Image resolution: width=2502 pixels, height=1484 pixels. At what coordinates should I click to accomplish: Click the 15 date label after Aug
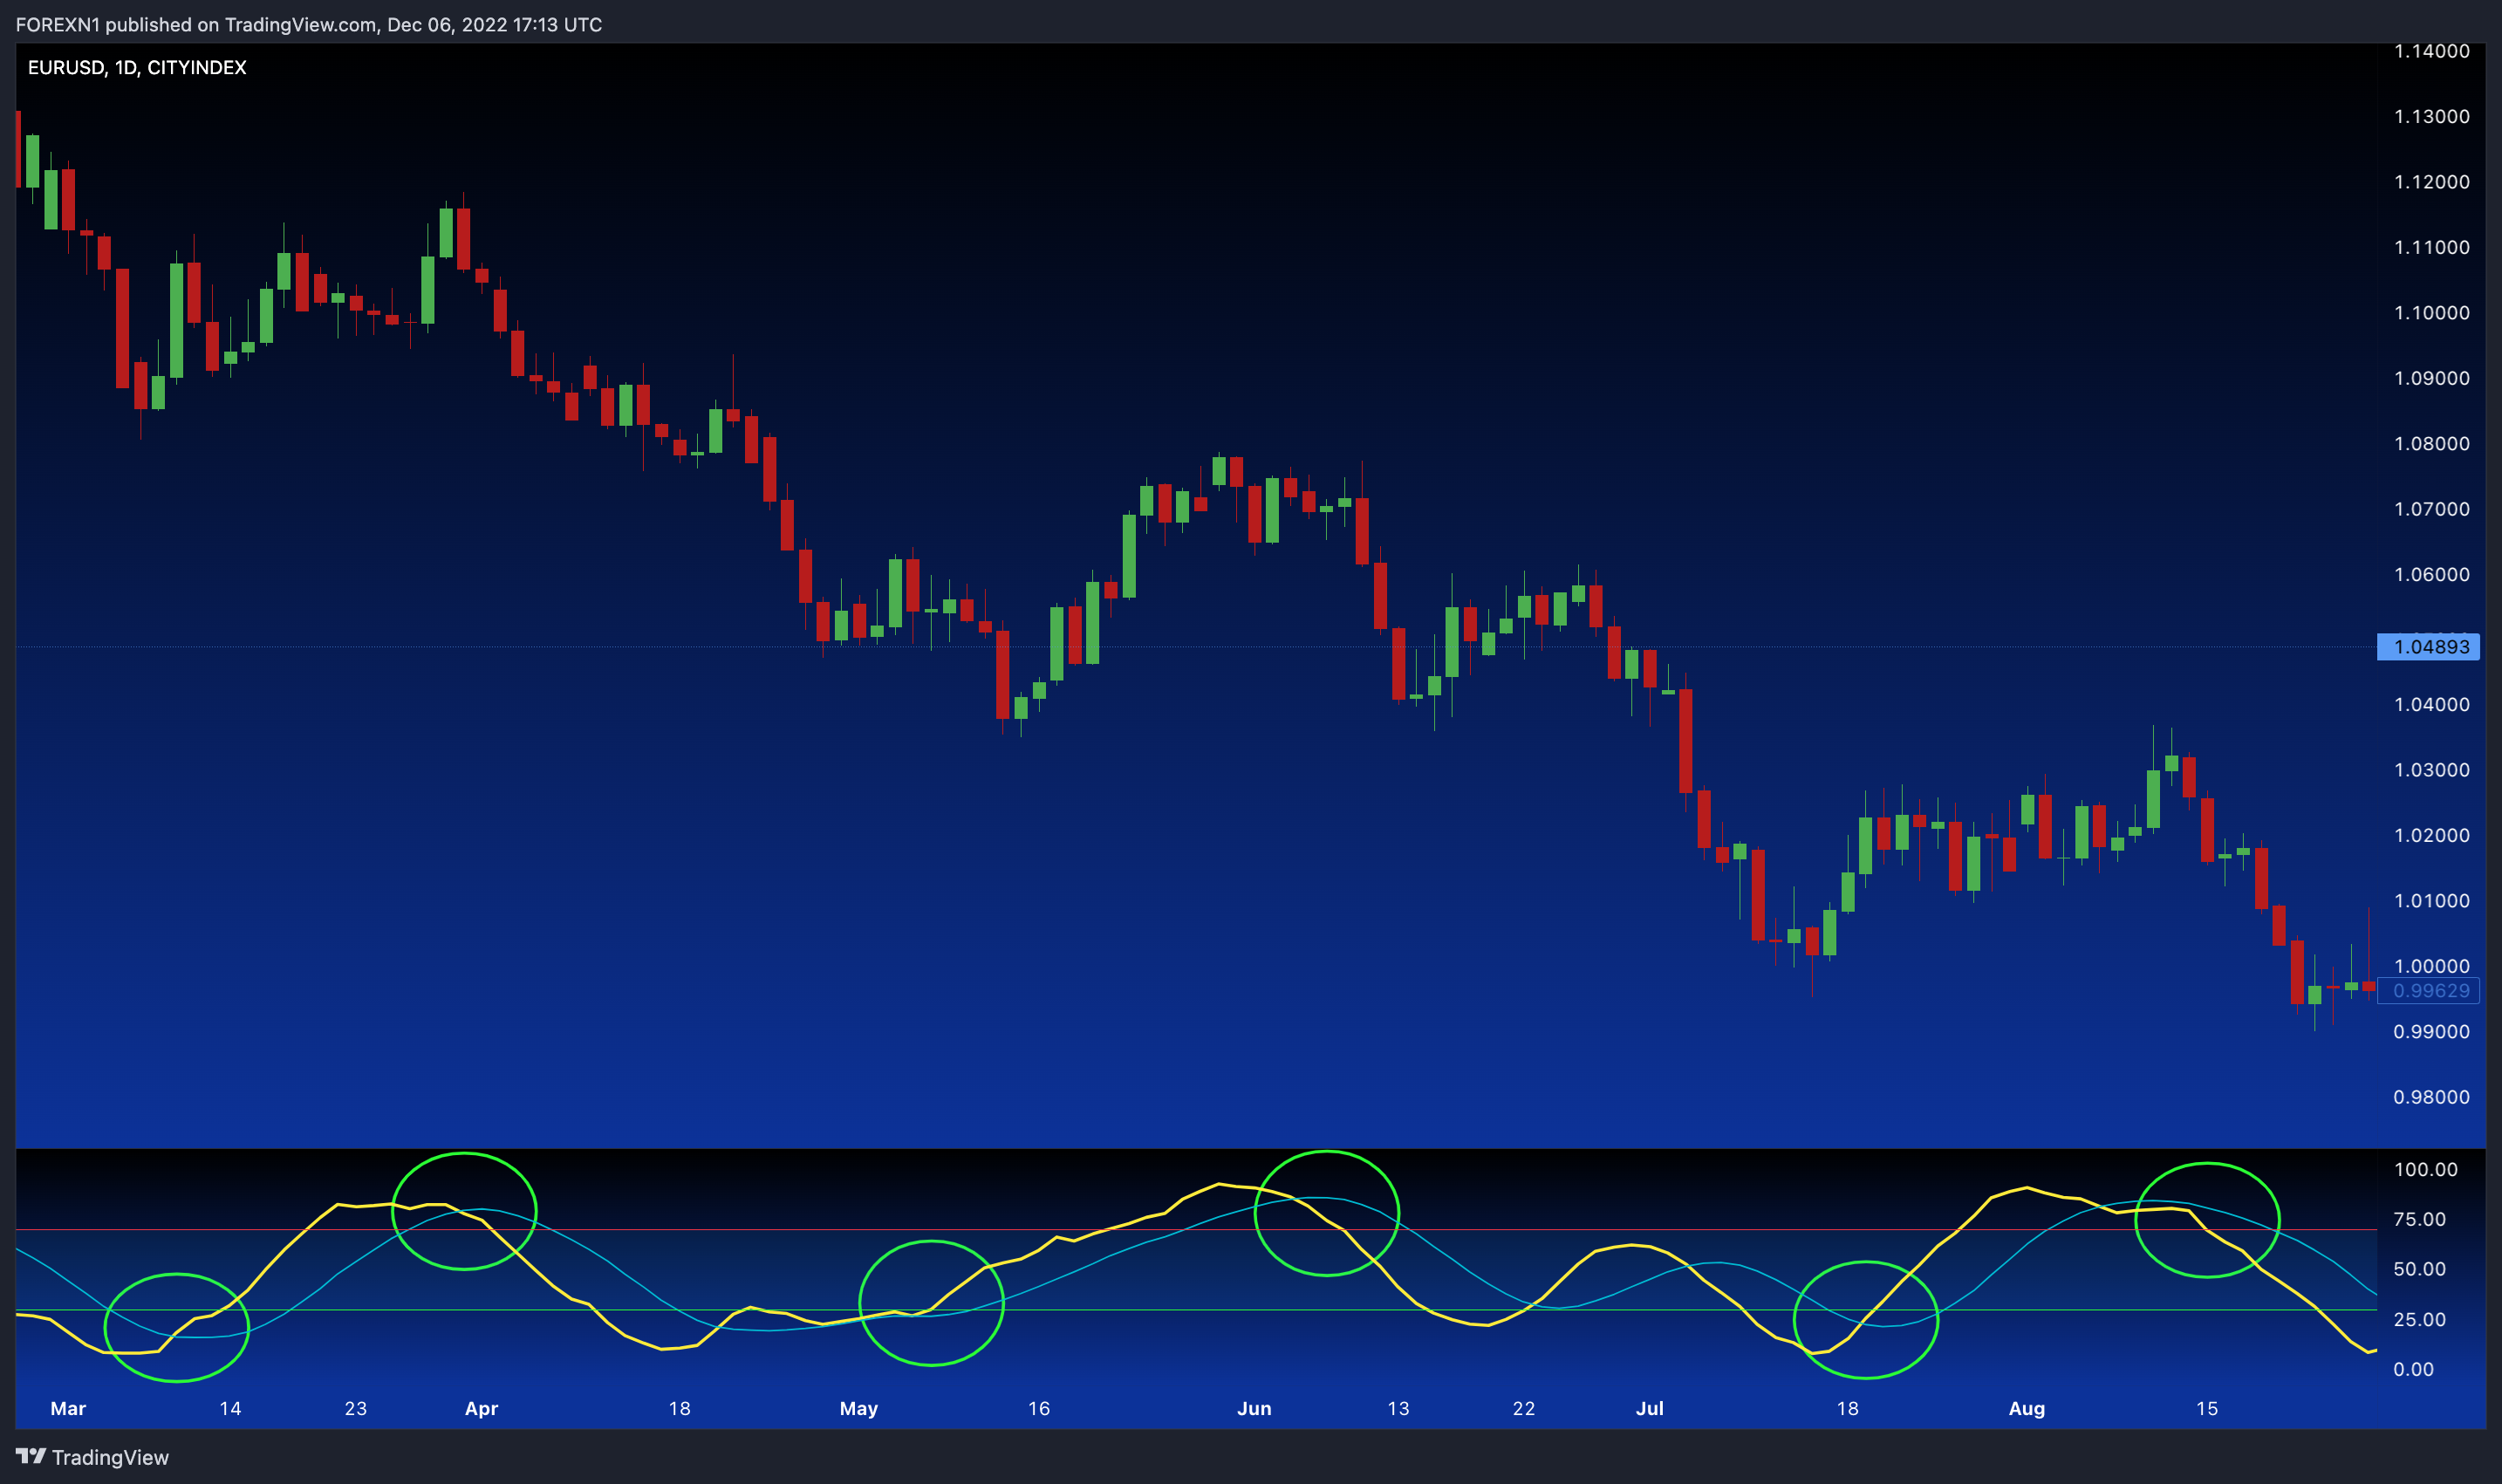click(x=2207, y=1408)
